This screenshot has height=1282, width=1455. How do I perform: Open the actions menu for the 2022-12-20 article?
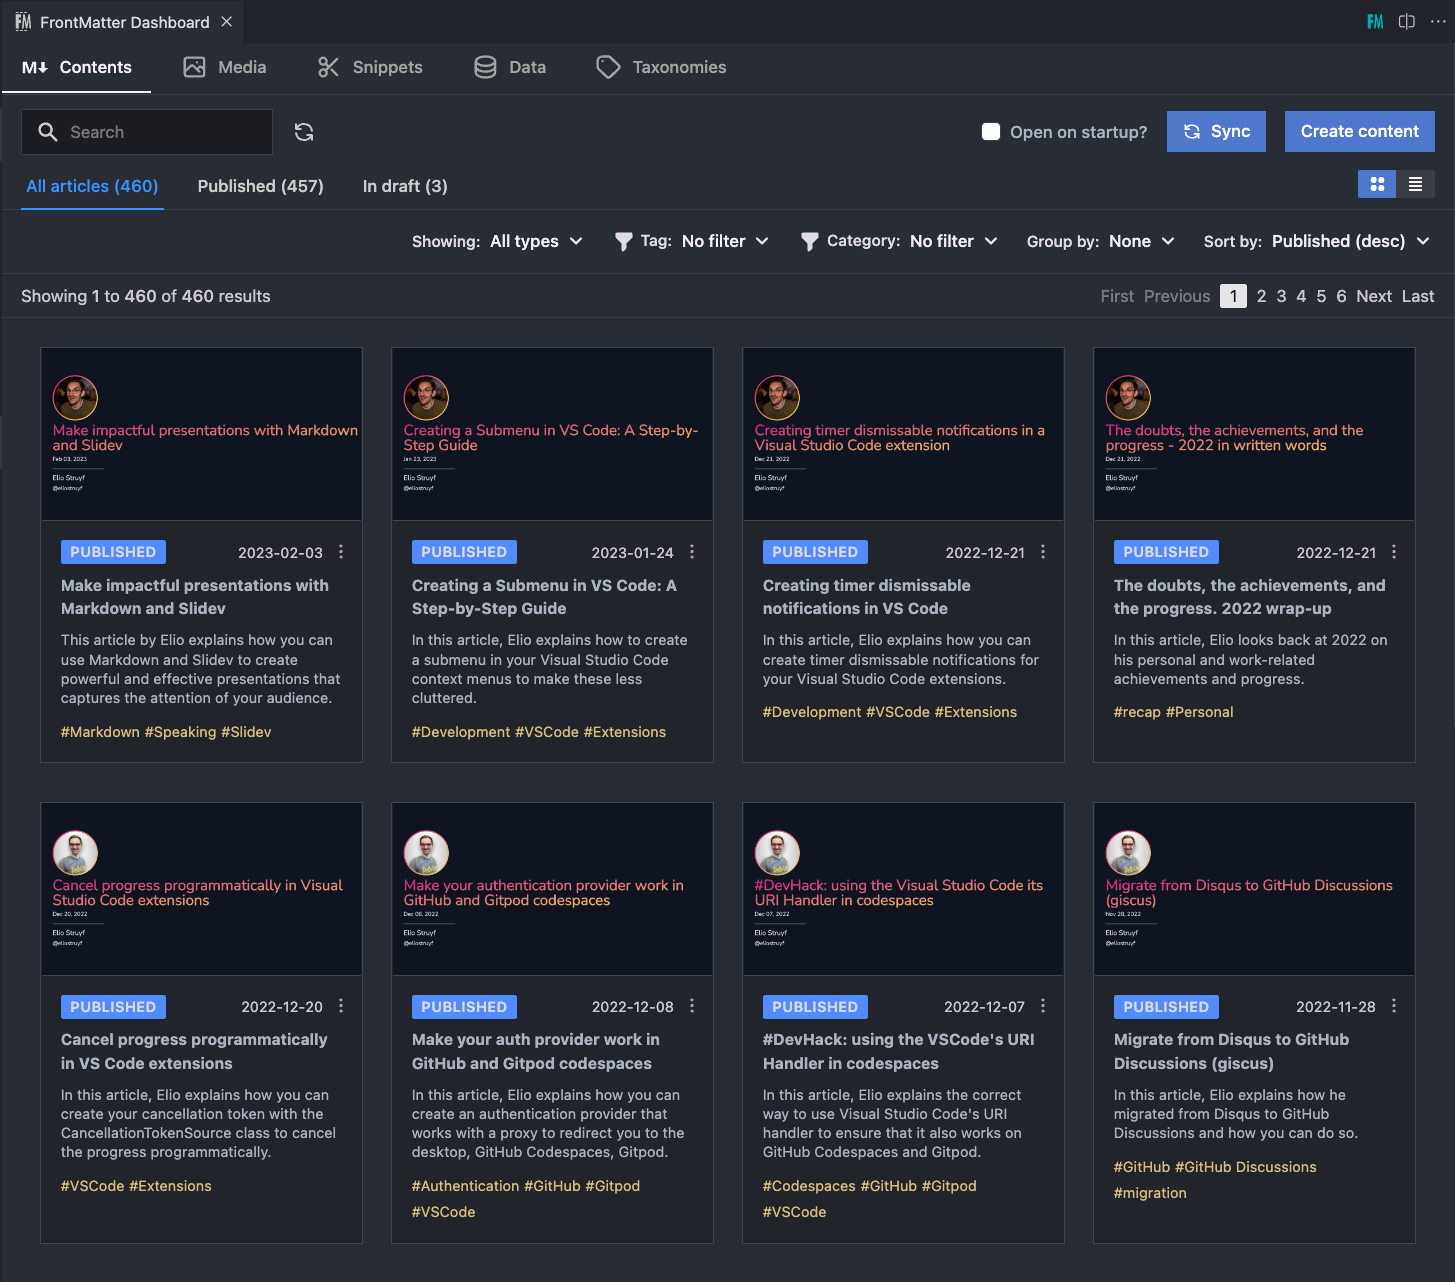point(341,1006)
